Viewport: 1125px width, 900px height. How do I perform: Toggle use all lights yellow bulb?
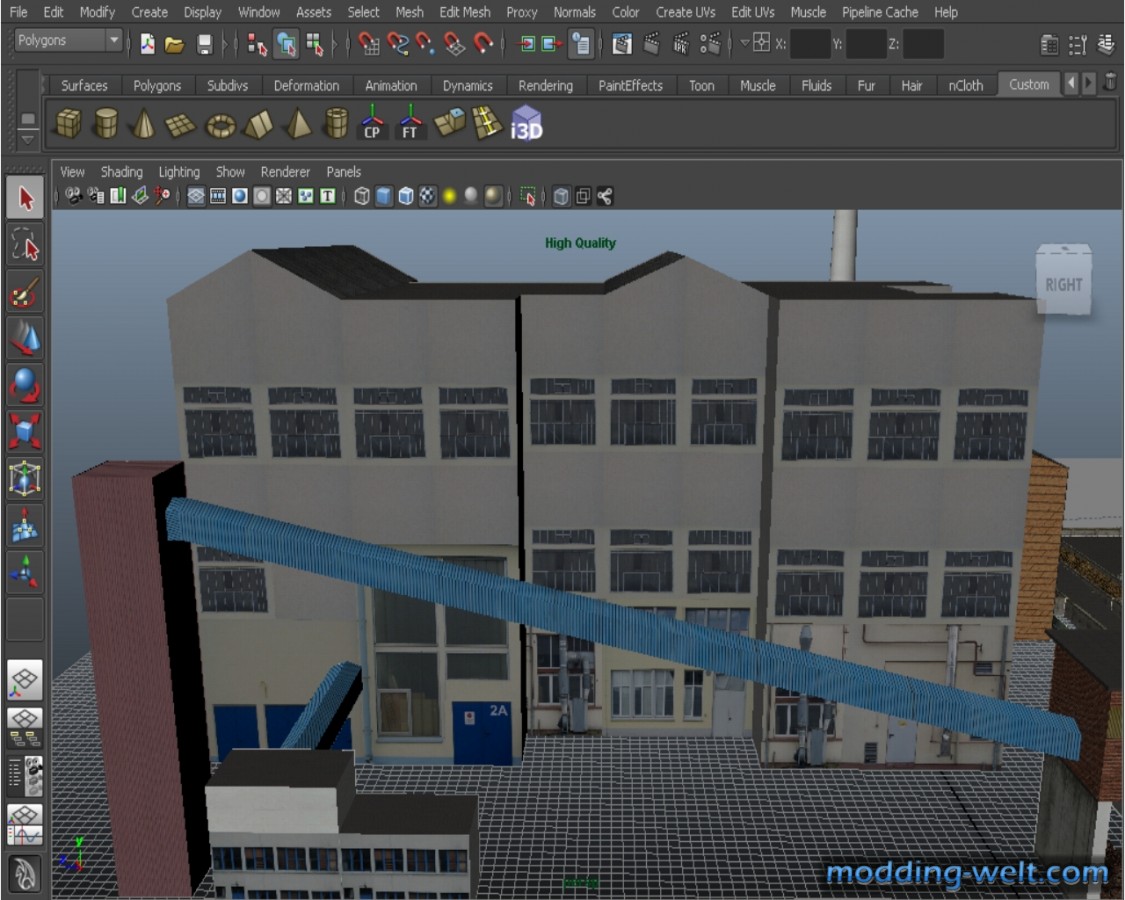[449, 196]
